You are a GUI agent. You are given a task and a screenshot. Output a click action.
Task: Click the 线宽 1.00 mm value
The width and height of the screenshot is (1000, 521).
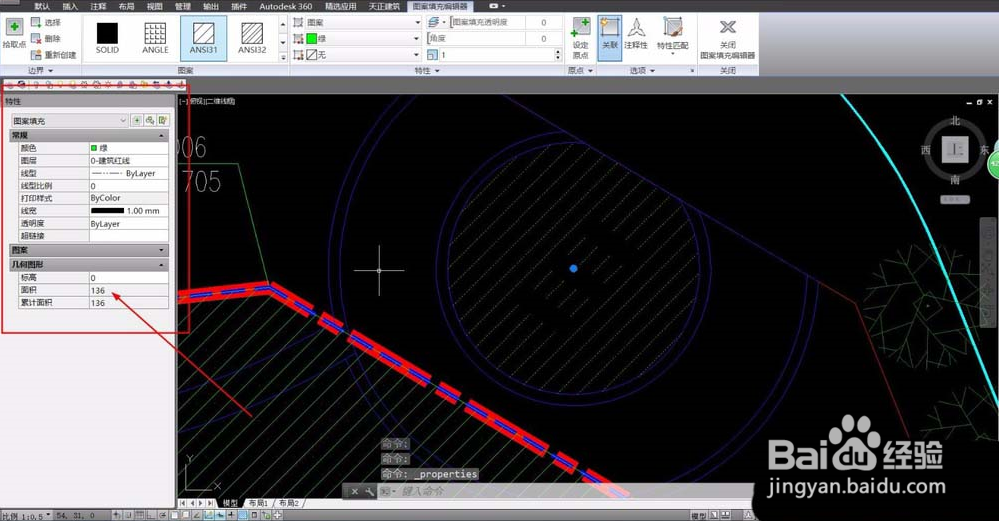[129, 211]
